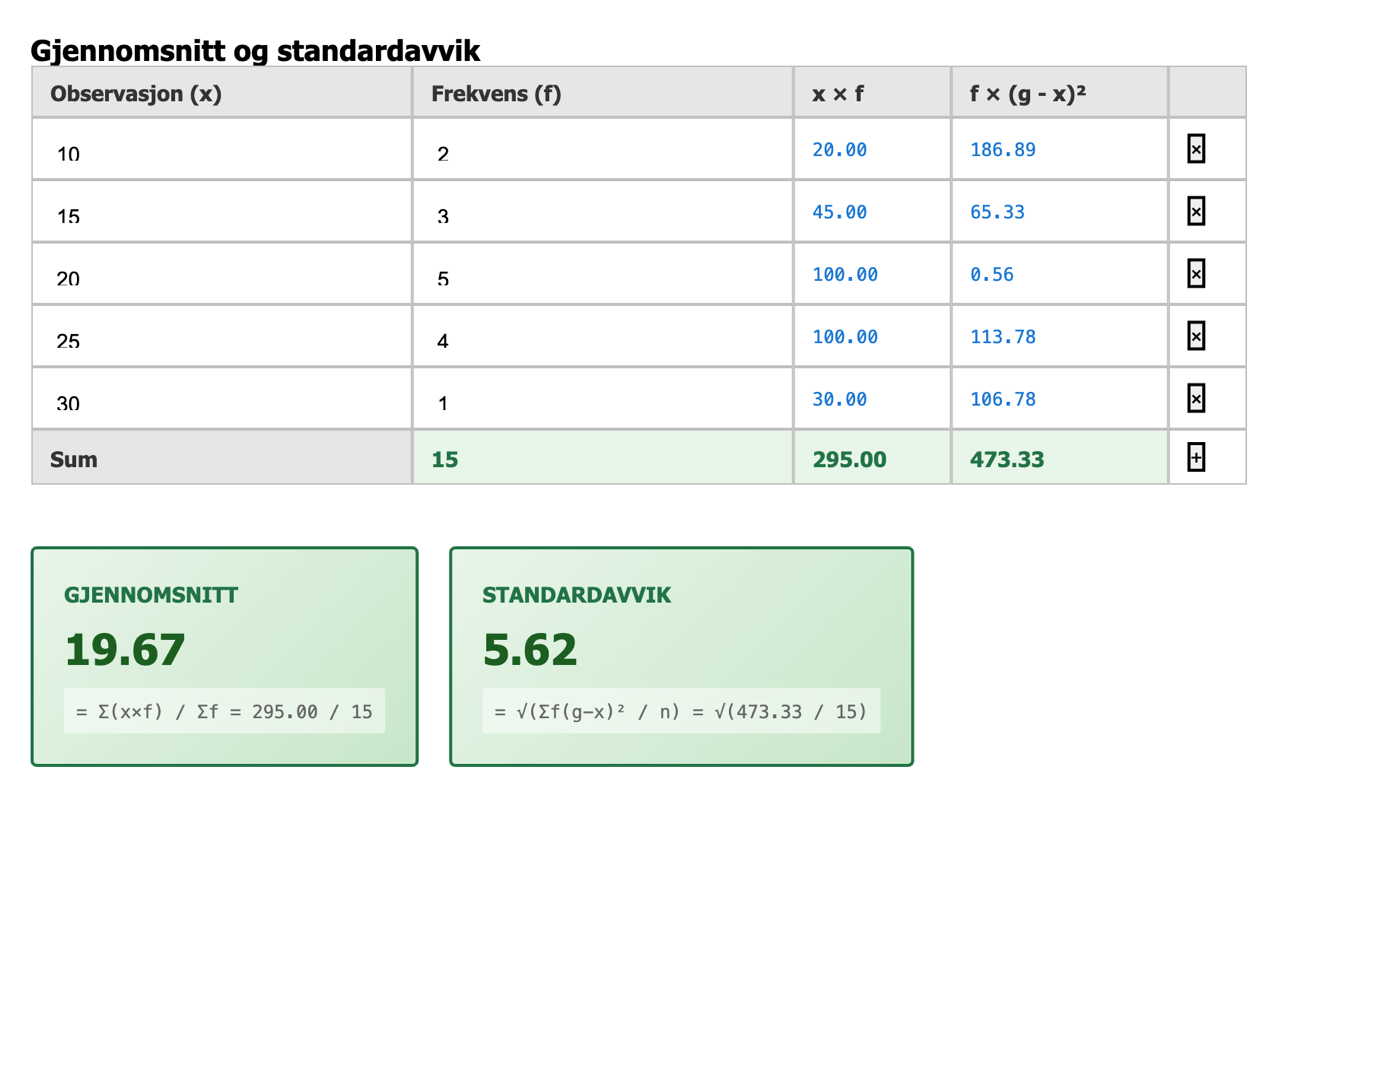The width and height of the screenshot is (1400, 1085).
Task: Edit the observation field containing 25
Action: pos(222,336)
